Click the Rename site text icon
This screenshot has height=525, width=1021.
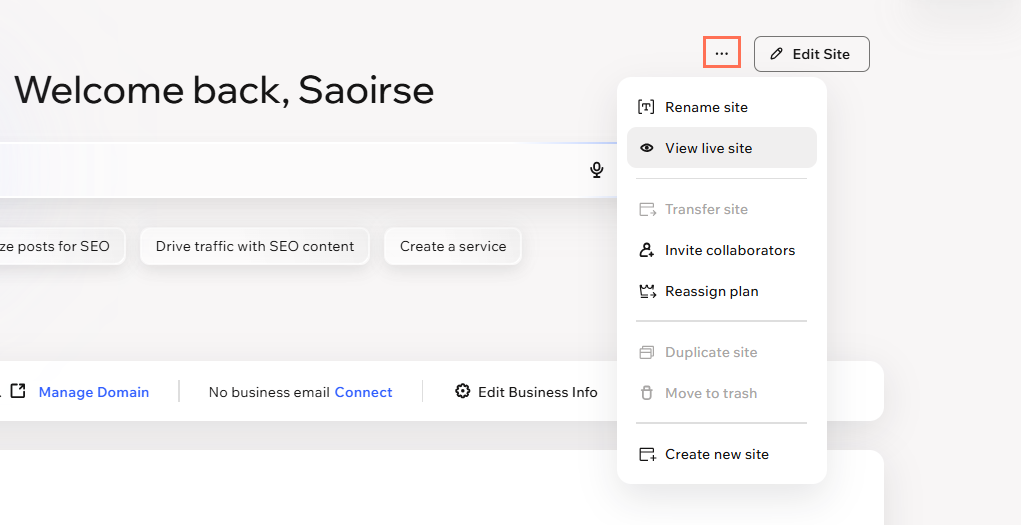pos(646,107)
